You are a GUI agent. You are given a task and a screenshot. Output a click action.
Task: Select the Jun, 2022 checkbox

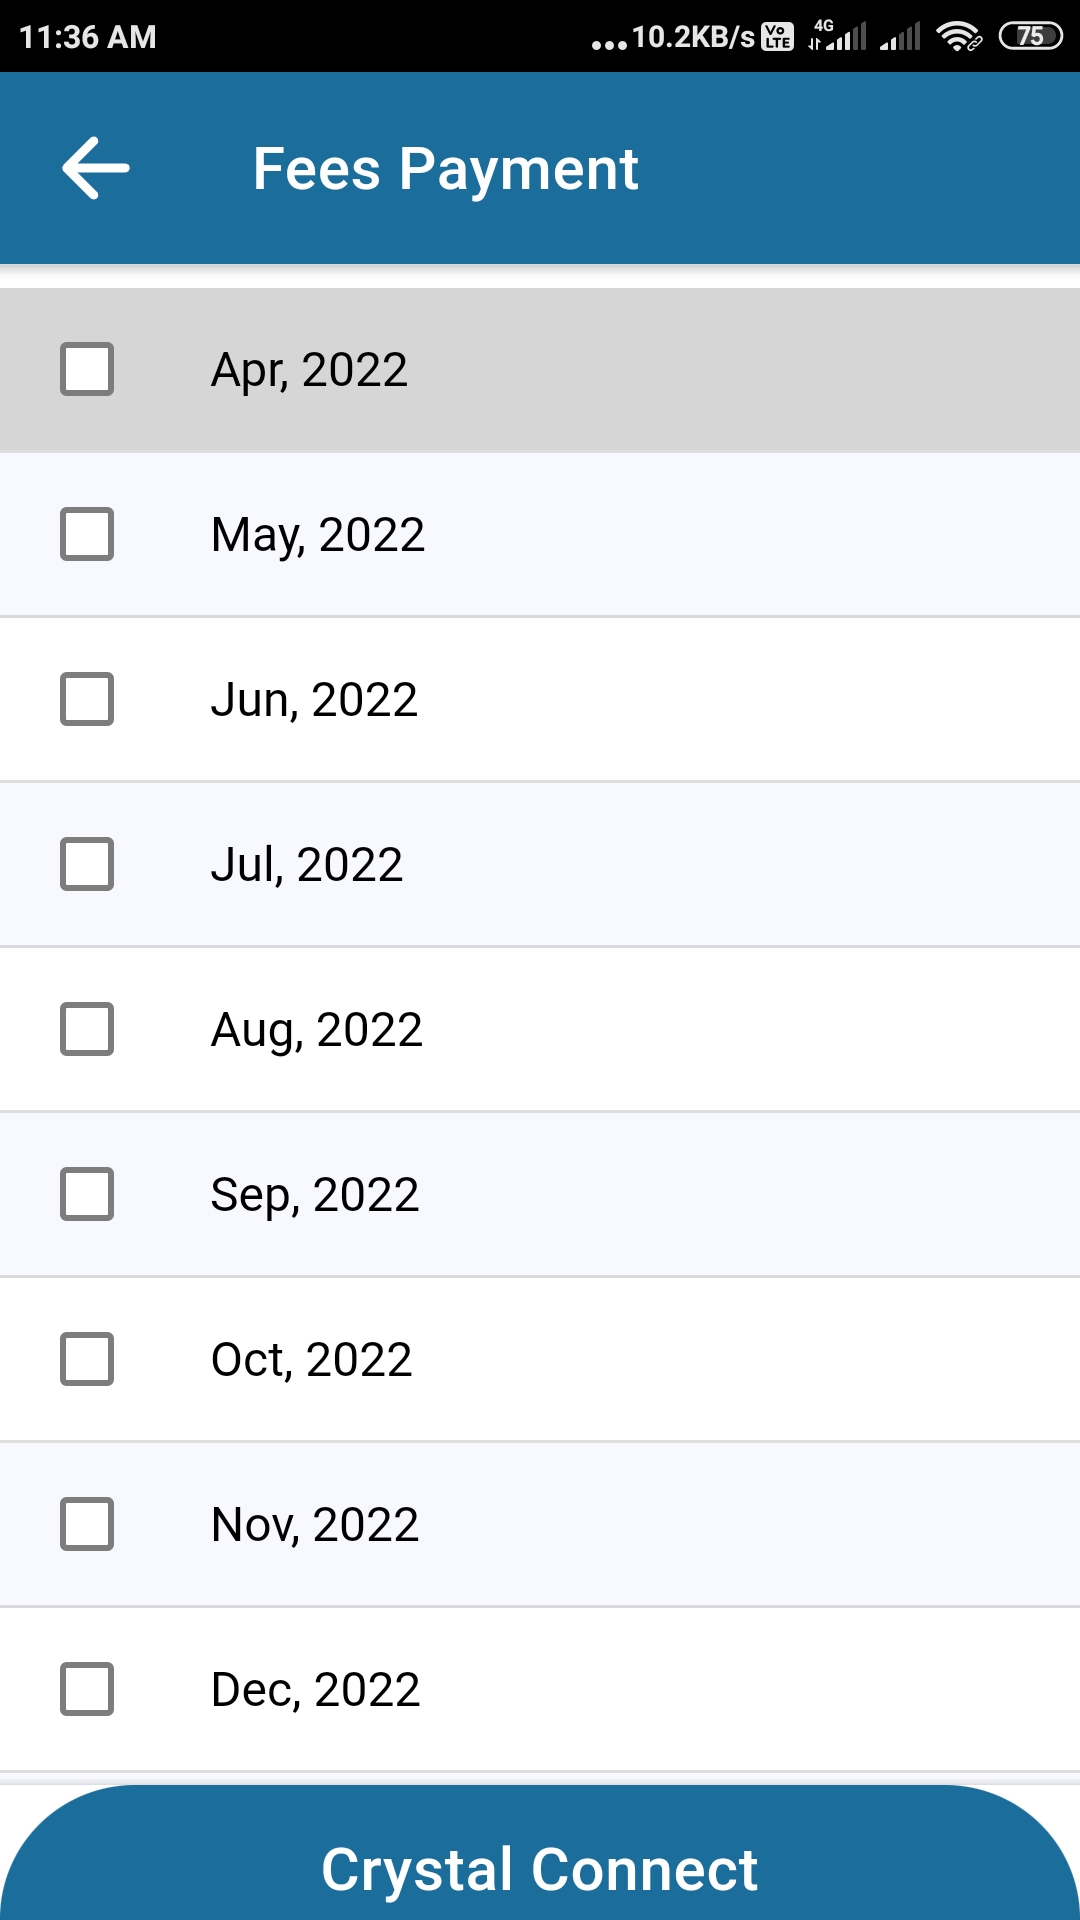[87, 699]
